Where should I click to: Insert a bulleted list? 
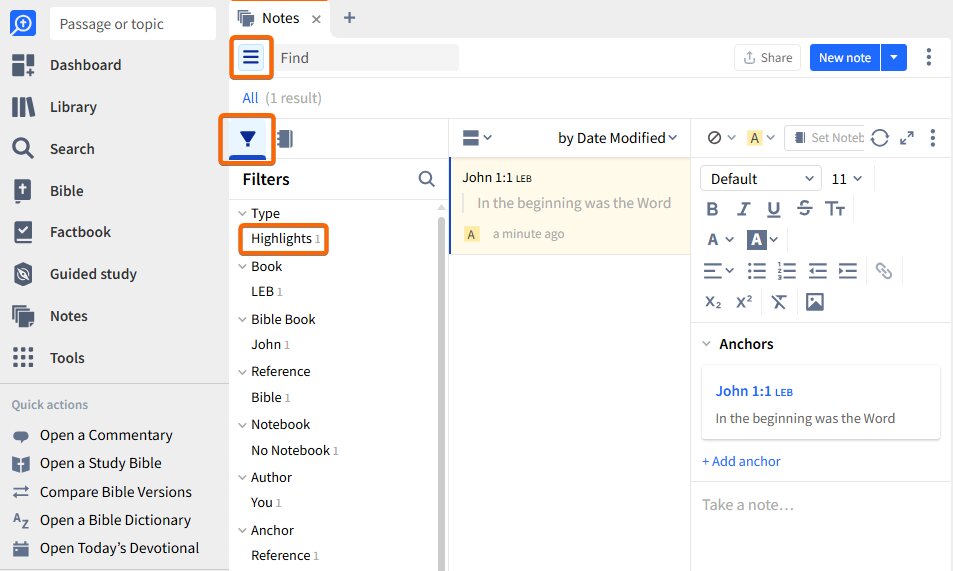pos(757,271)
